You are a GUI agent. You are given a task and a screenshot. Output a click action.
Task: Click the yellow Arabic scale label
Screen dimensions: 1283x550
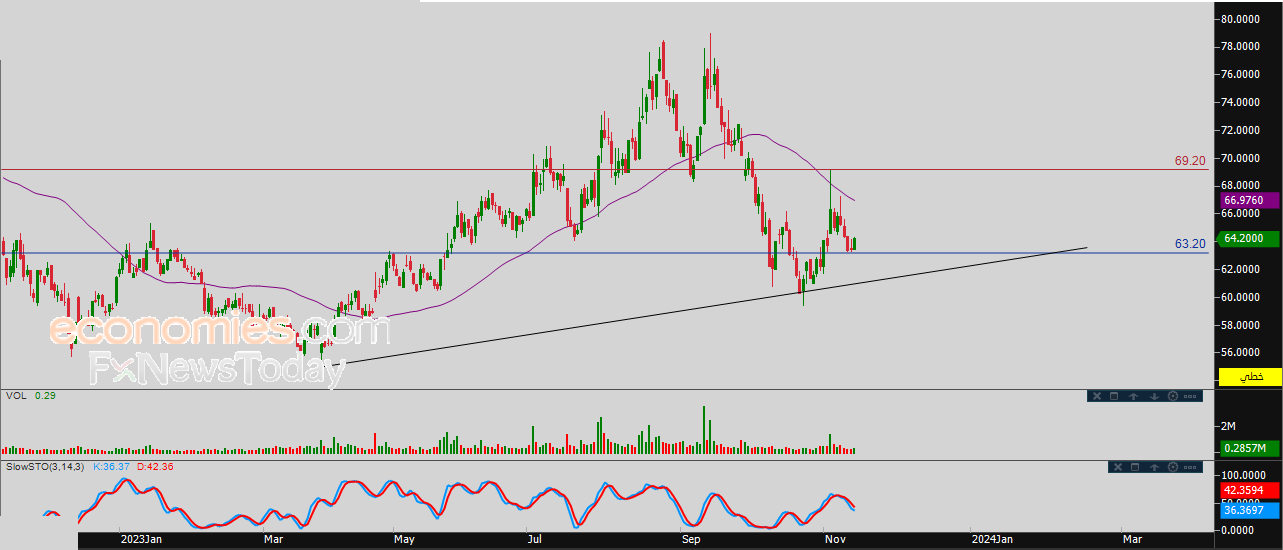1249,377
